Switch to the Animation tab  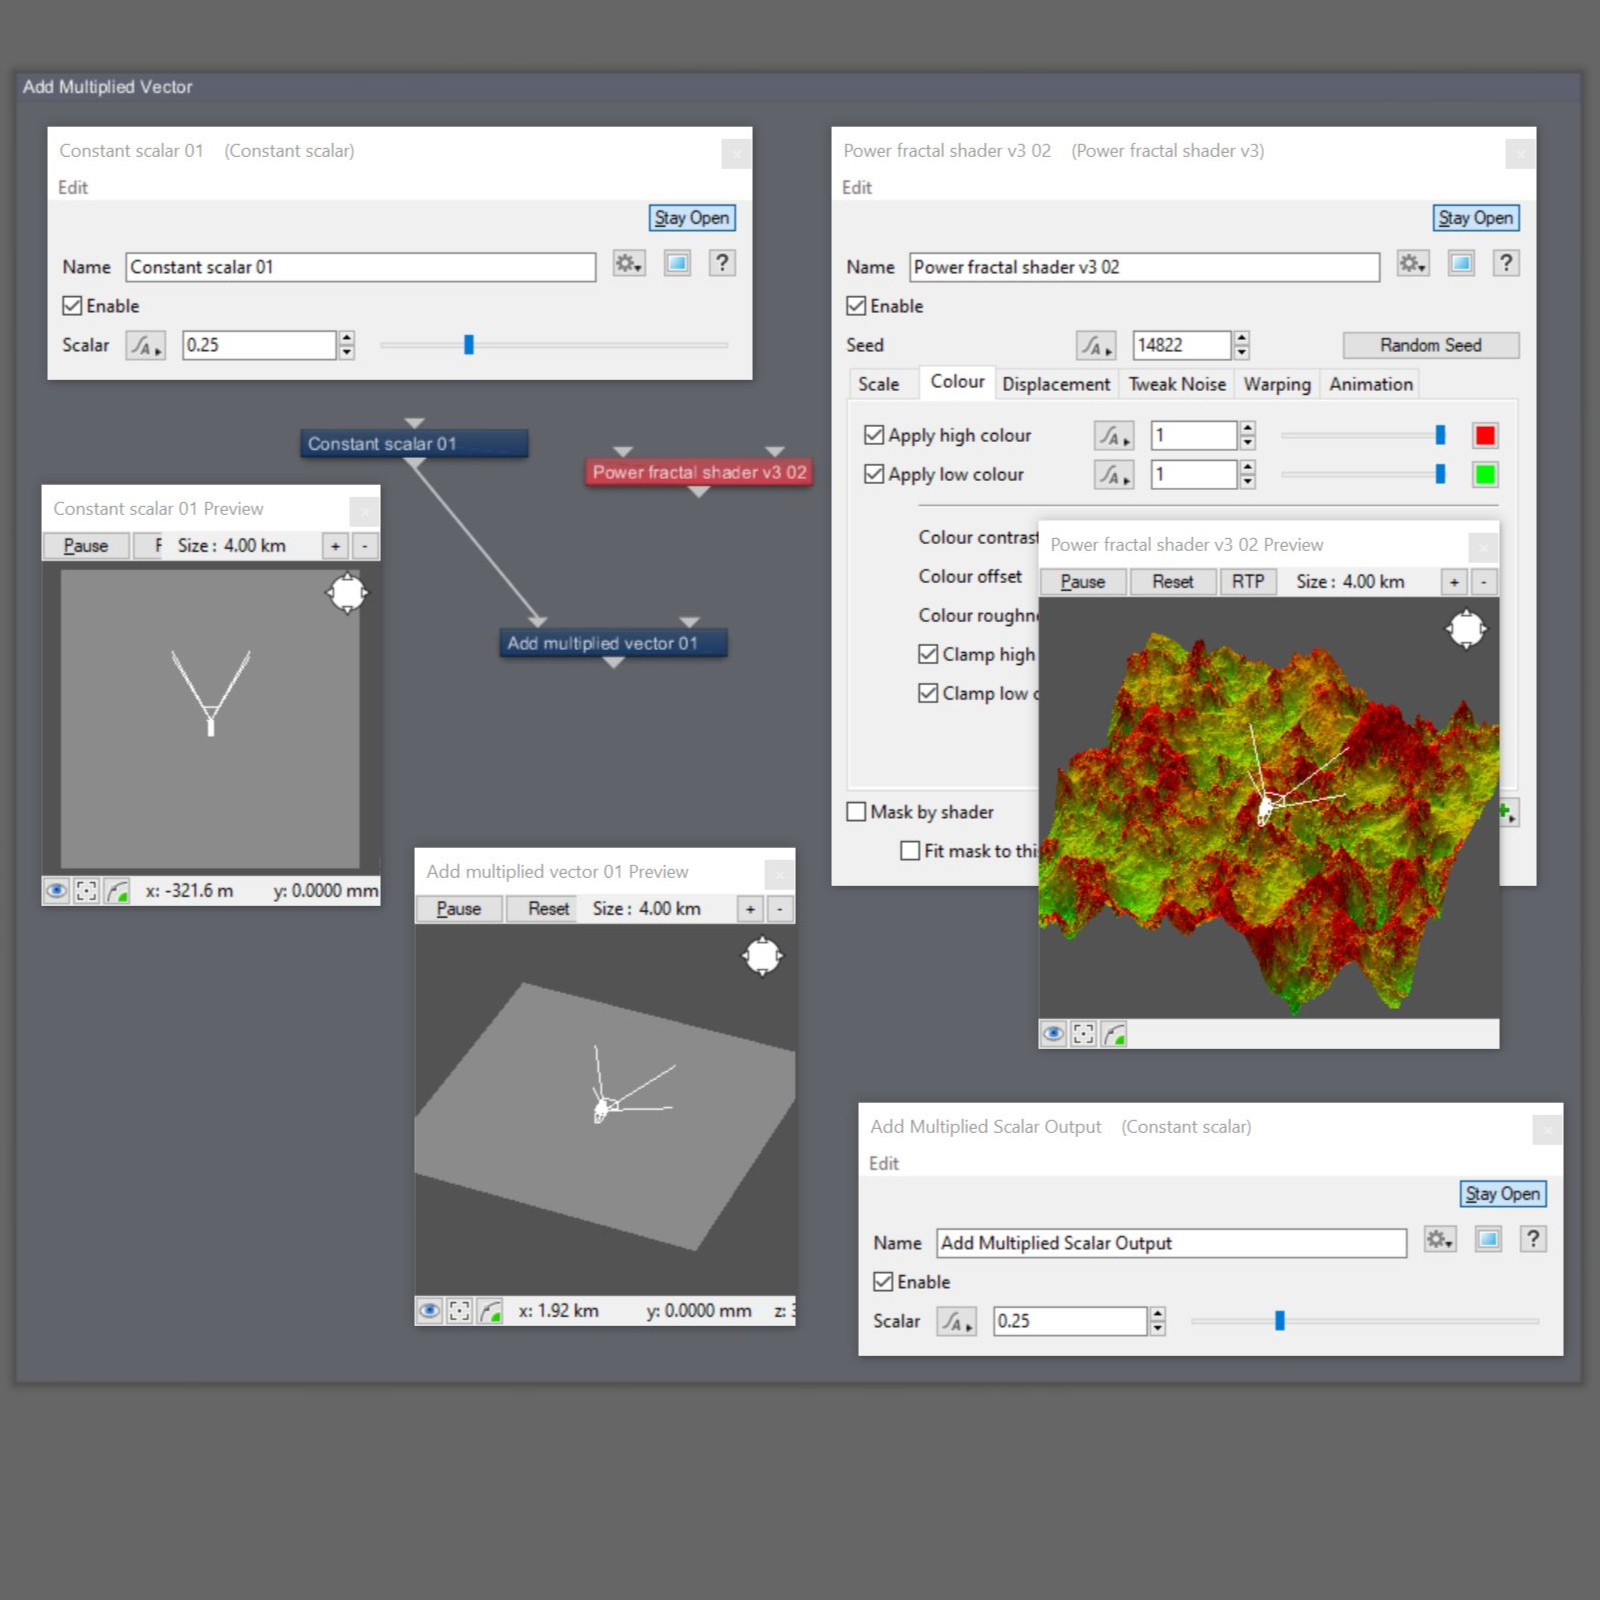pyautogui.click(x=1371, y=385)
